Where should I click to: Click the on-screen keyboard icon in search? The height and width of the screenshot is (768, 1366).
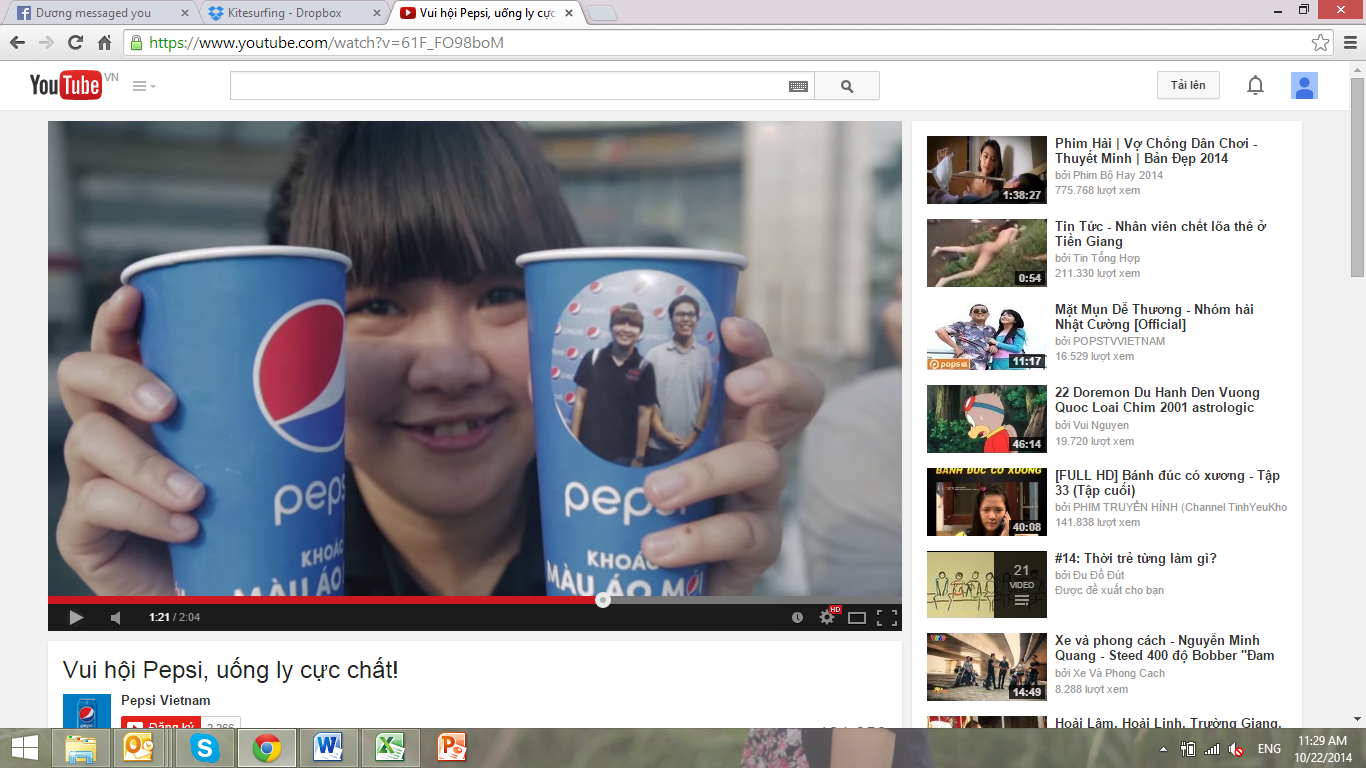tap(798, 86)
